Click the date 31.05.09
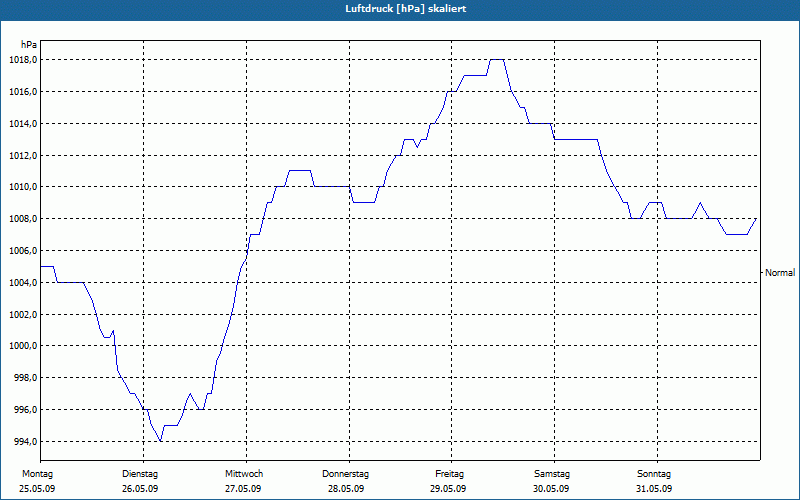Viewport: 800px width, 500px height. pos(654,489)
